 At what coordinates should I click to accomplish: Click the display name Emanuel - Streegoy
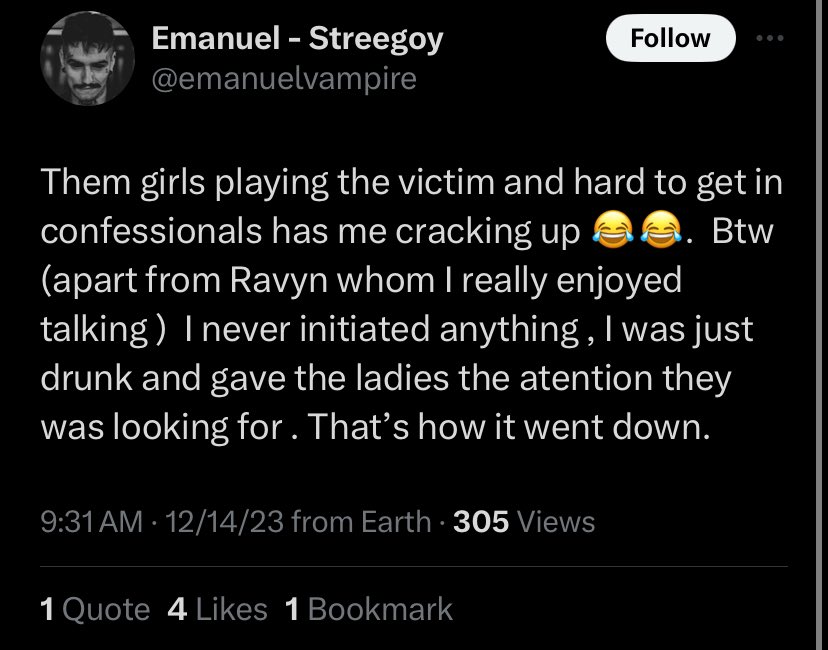click(x=297, y=39)
